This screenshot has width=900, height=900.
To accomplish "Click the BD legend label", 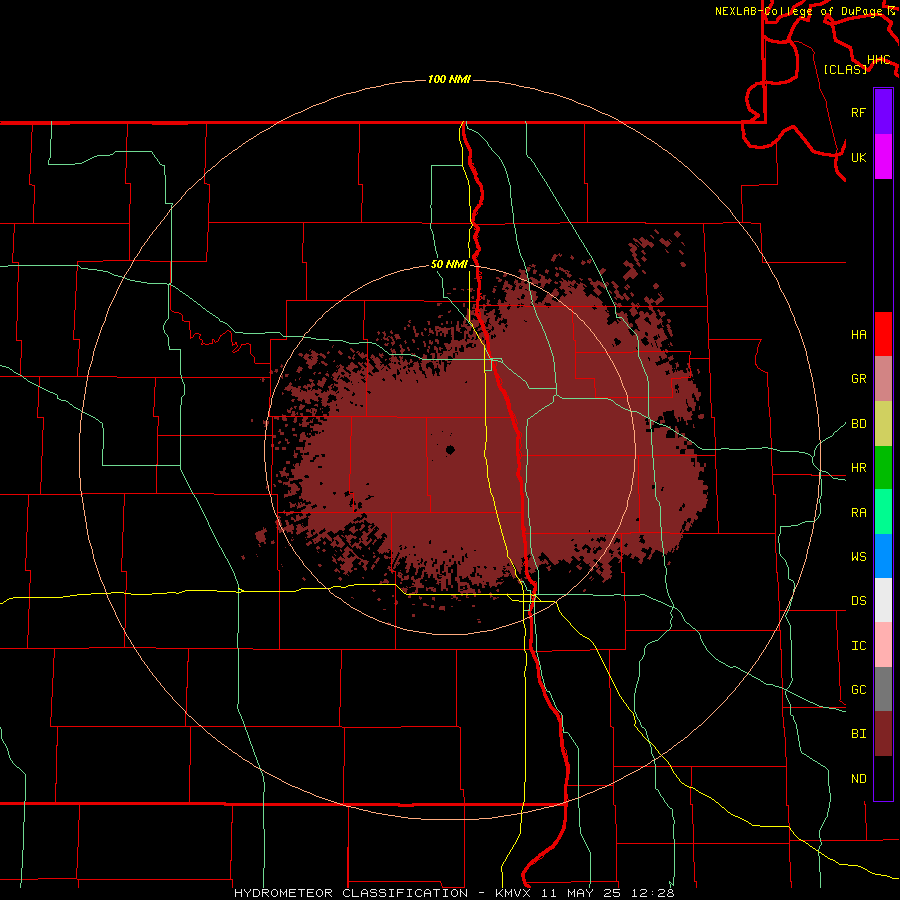I will pyautogui.click(x=858, y=424).
